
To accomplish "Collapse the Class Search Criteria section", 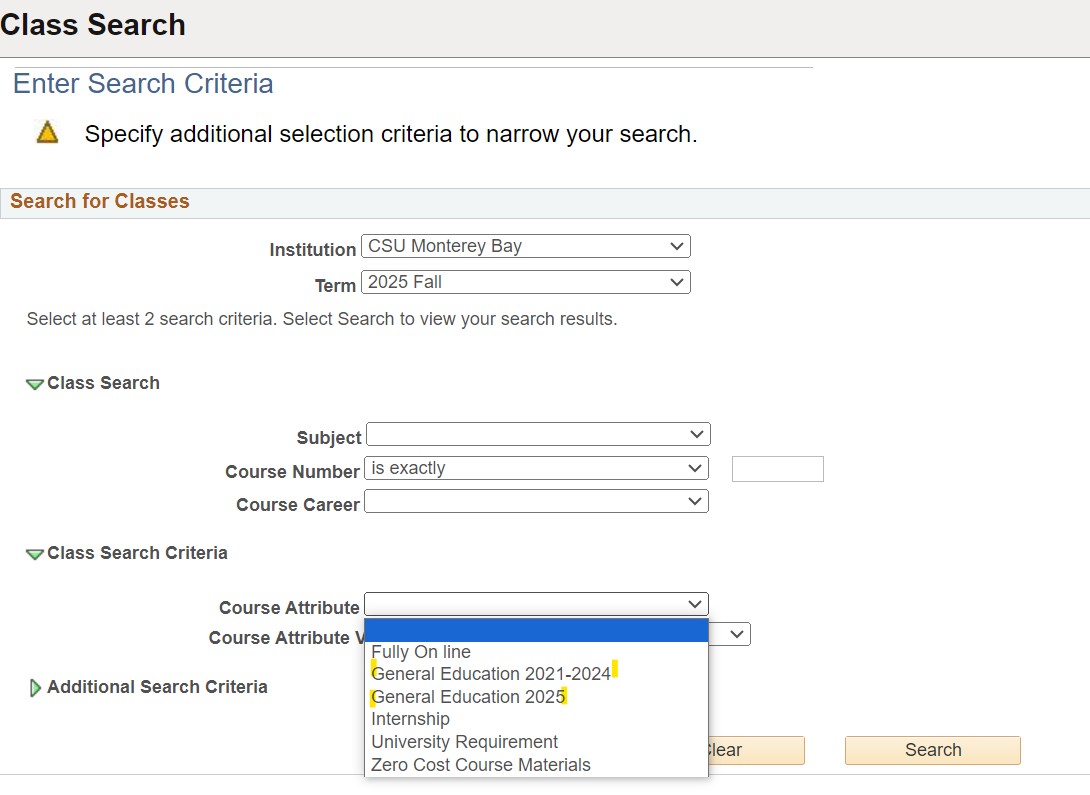I will click(x=36, y=552).
